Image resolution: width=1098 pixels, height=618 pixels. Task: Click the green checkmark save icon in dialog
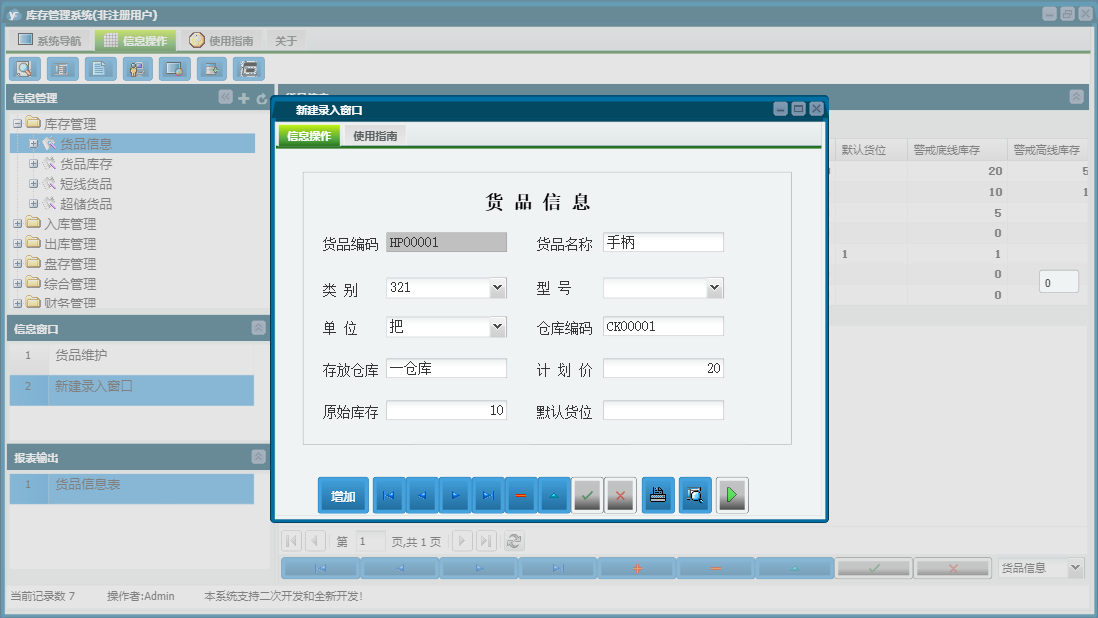(587, 495)
